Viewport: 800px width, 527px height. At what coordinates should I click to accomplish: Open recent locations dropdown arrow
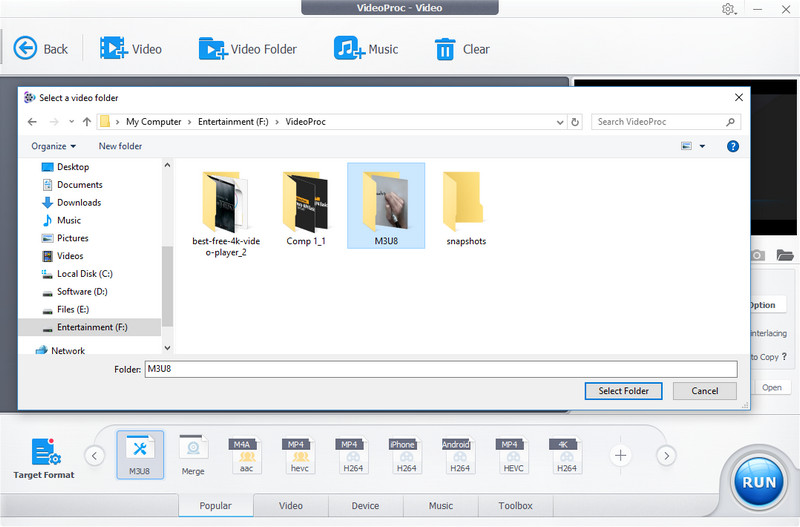pyautogui.click(x=71, y=121)
